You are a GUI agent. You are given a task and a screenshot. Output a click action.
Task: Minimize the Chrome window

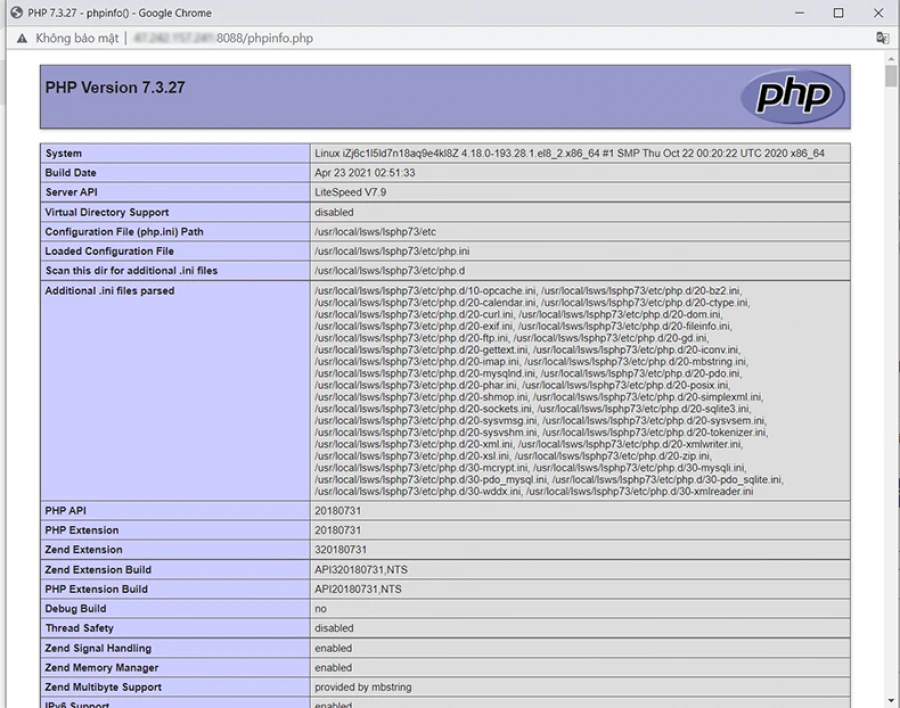click(x=799, y=13)
